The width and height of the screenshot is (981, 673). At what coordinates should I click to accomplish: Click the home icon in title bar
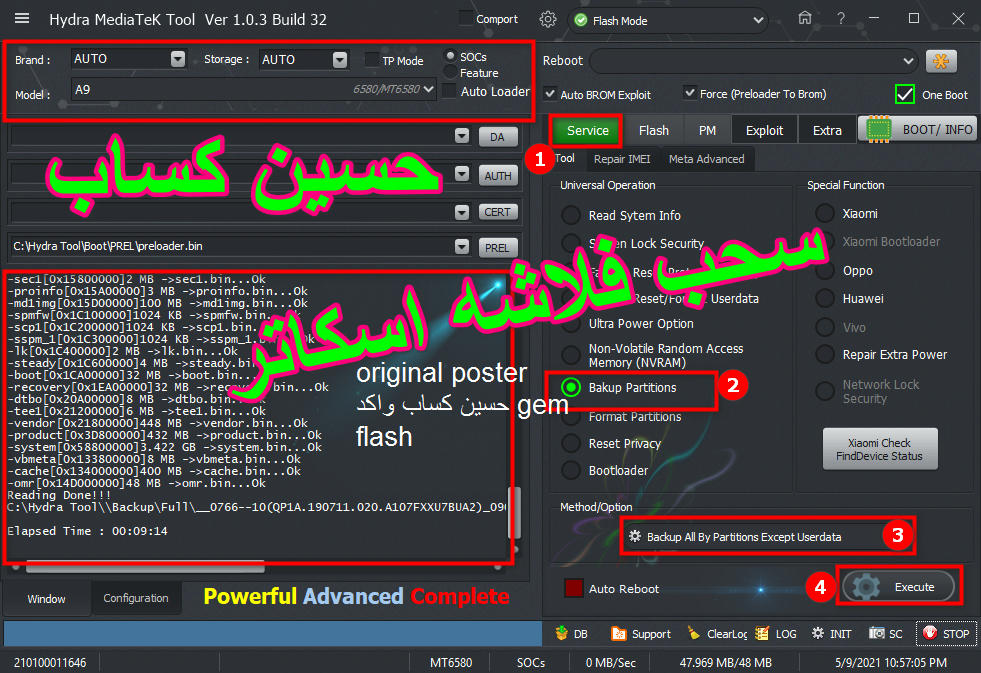point(805,18)
